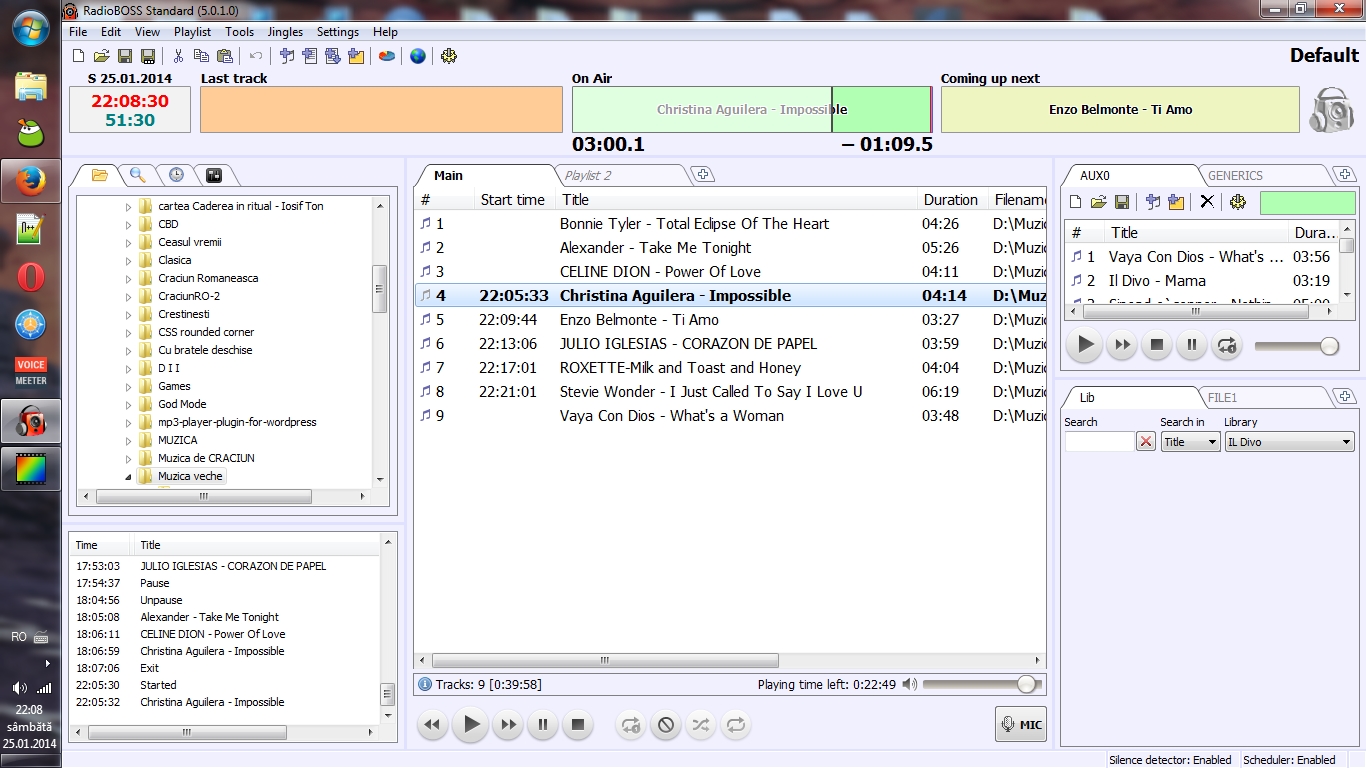Toggle stop-after-track (no-entry) button
The height and width of the screenshot is (768, 1366).
666,725
